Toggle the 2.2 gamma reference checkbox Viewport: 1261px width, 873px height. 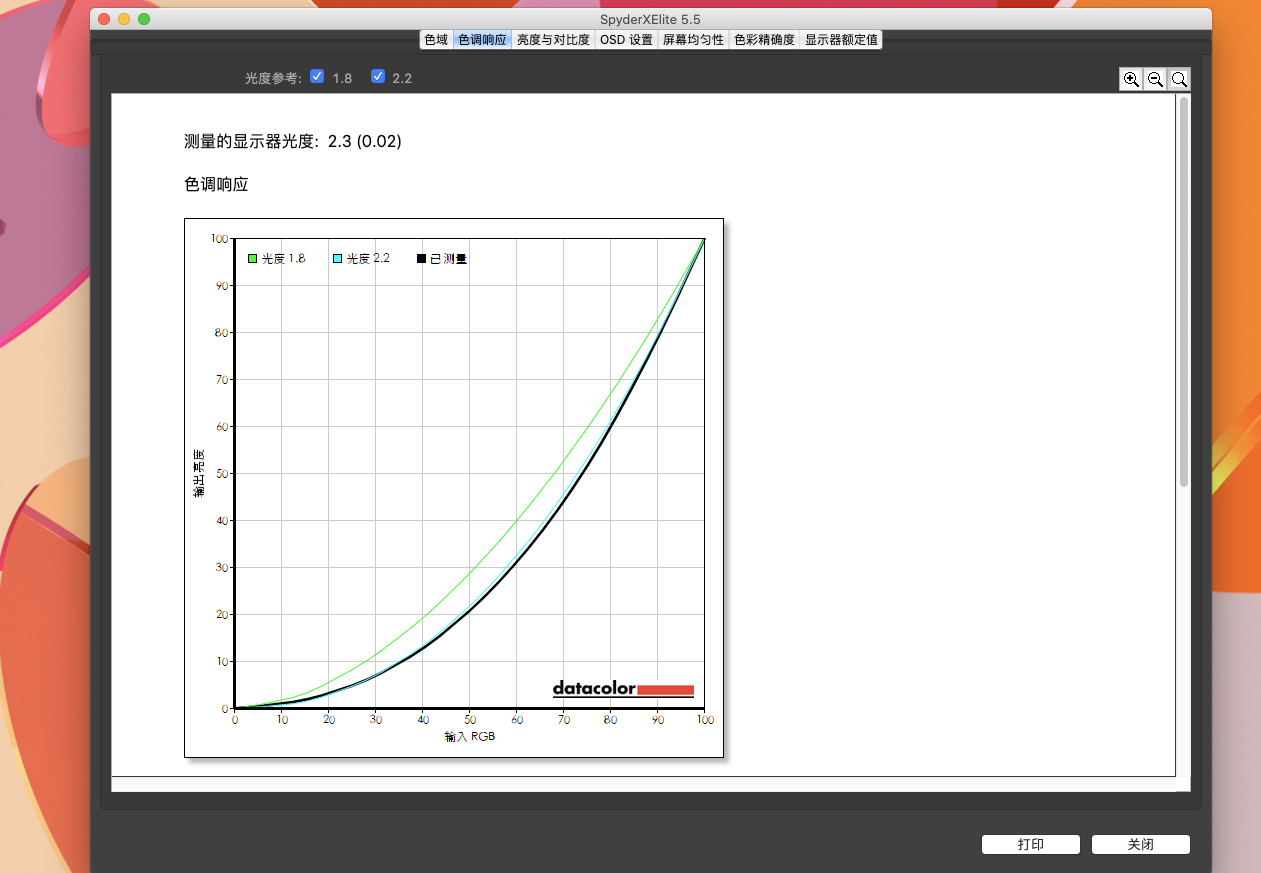click(x=378, y=76)
